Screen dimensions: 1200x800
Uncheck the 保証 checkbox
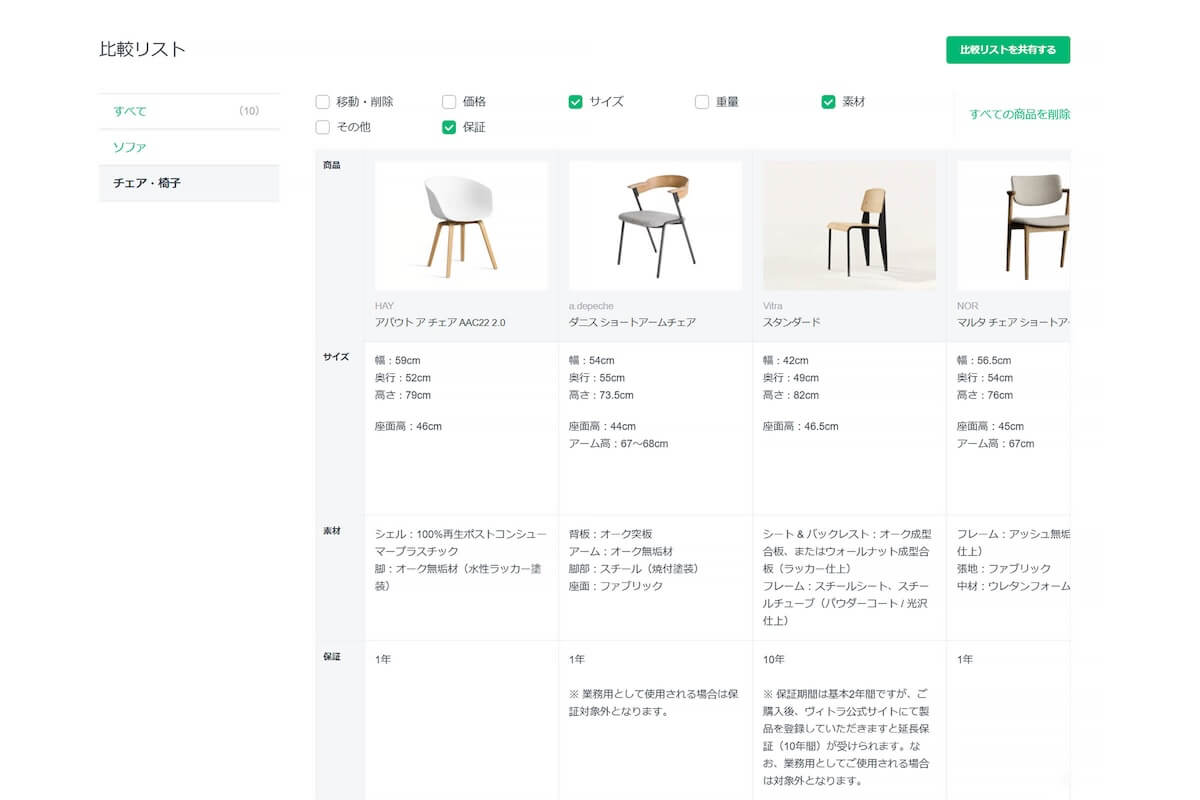(449, 127)
